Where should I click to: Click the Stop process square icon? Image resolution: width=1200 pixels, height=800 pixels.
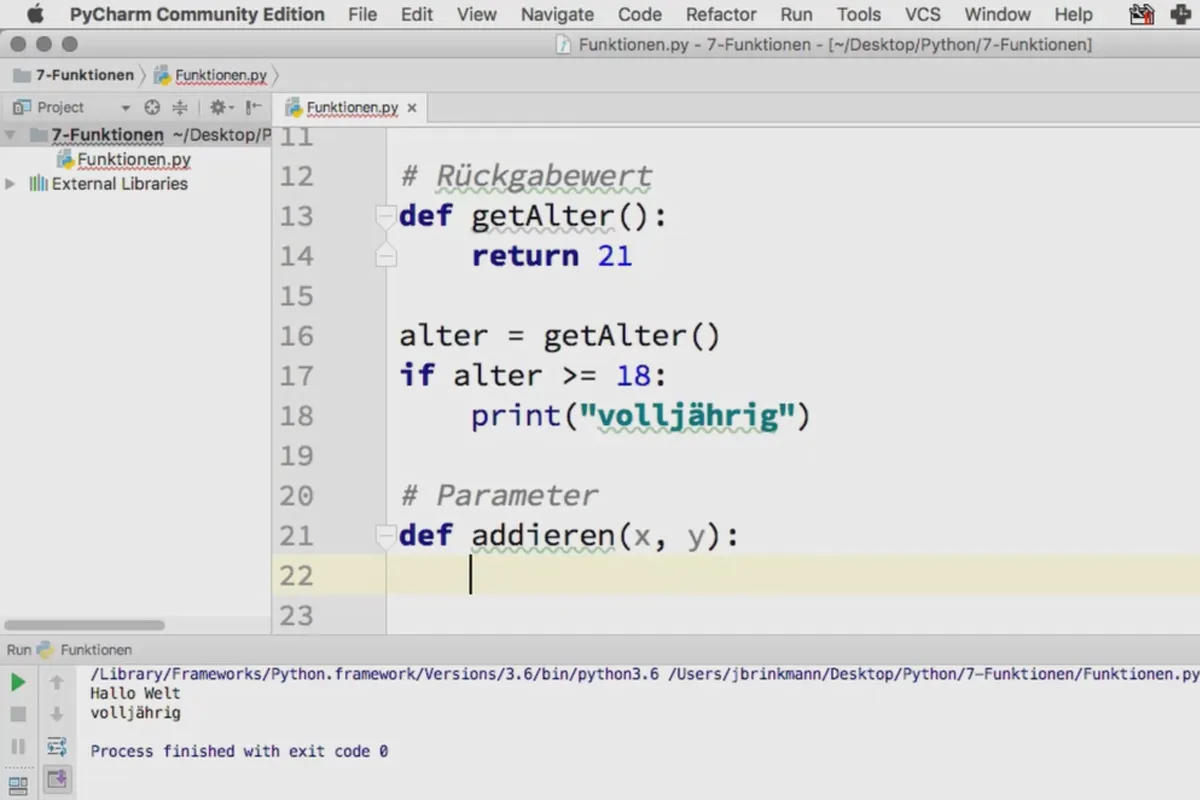pyautogui.click(x=18, y=714)
